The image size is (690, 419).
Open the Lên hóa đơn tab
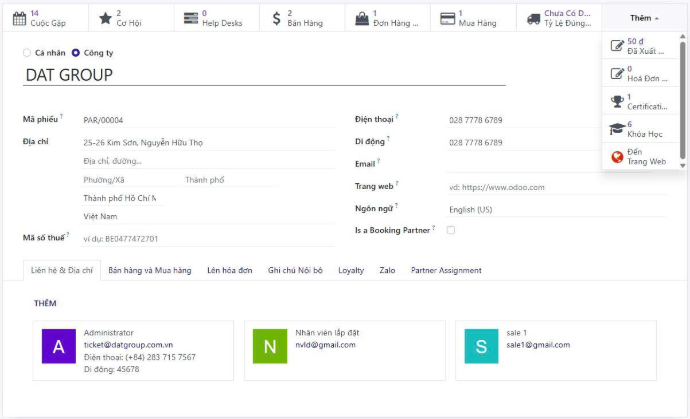[x=230, y=270]
